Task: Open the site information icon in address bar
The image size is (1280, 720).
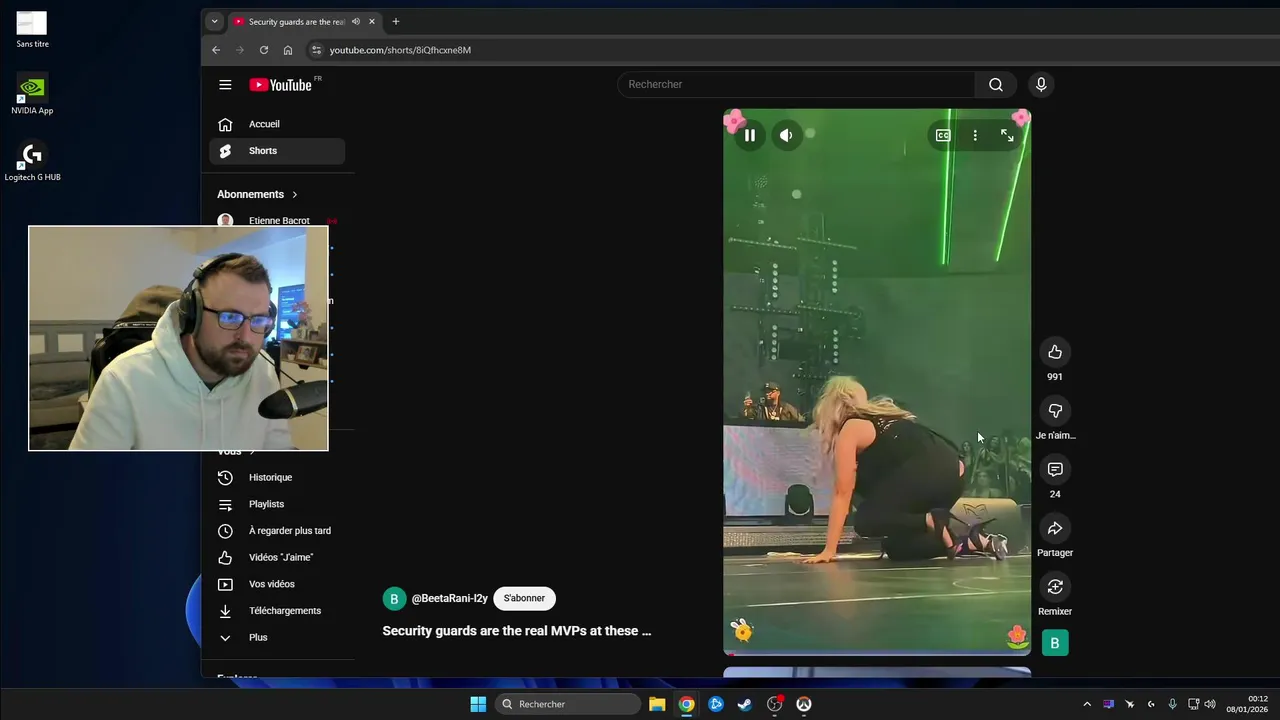Action: point(316,50)
